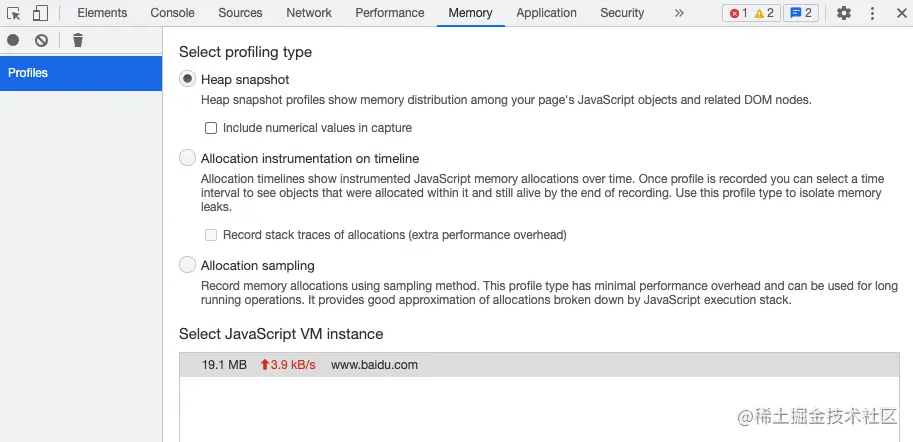The height and width of the screenshot is (442, 913).
Task: Select the Heap snapshot radio button
Action: pyautogui.click(x=188, y=79)
